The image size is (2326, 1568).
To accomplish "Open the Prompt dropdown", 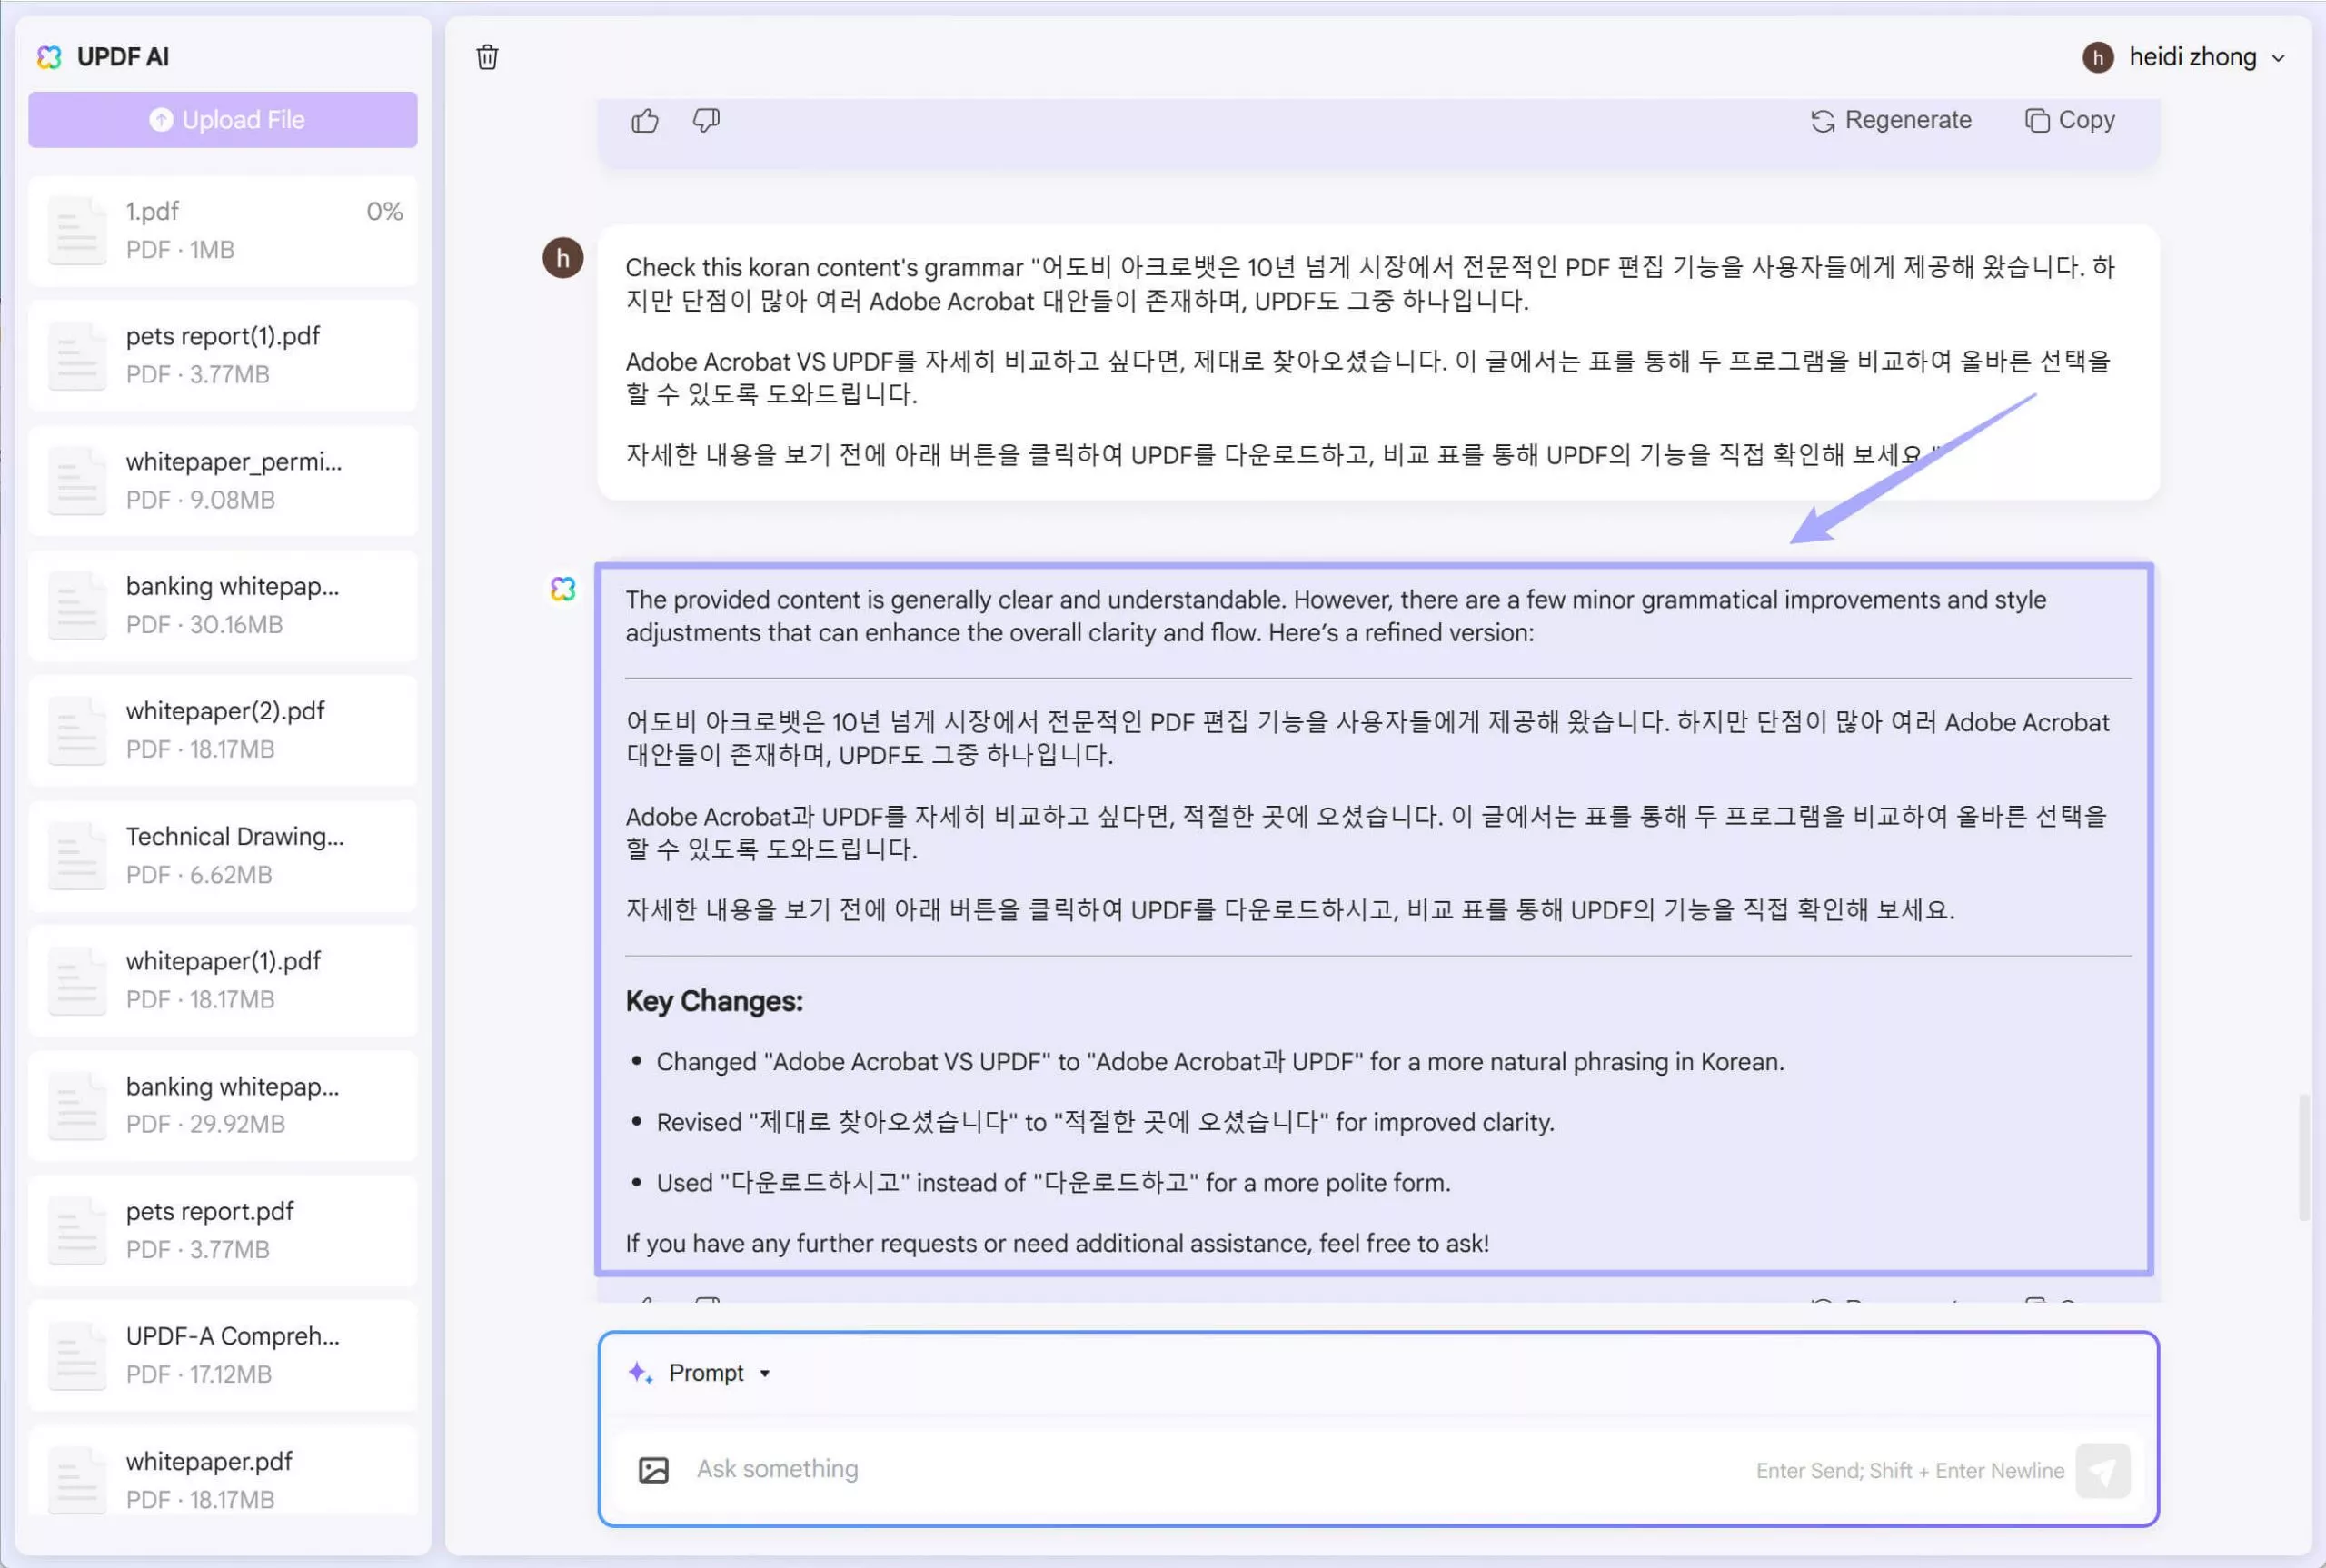I will pyautogui.click(x=763, y=1372).
